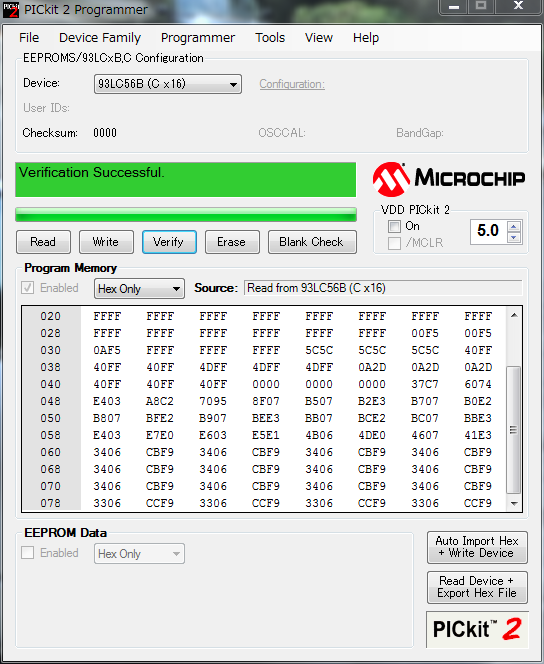544x664 pixels.
Task: Open the Tools menu
Action: point(270,38)
